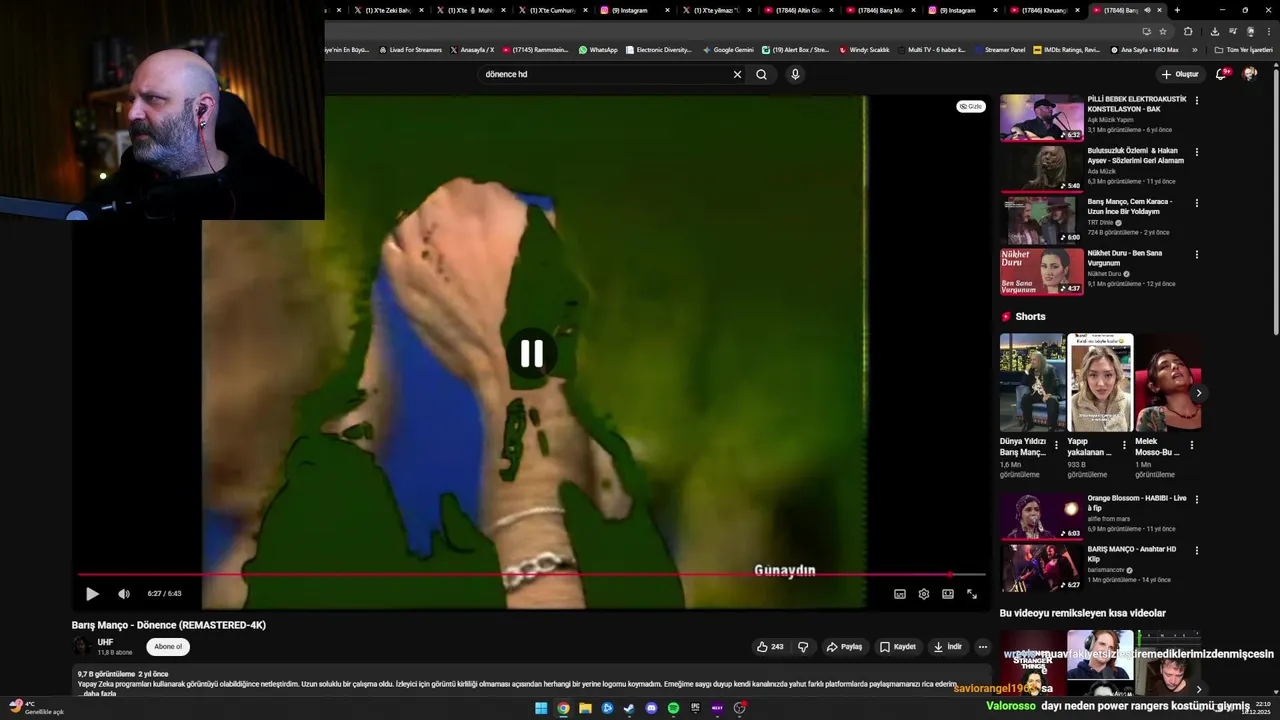Open options for the Melek Mosso short
Image resolution: width=1280 pixels, height=720 pixels.
tap(1191, 445)
